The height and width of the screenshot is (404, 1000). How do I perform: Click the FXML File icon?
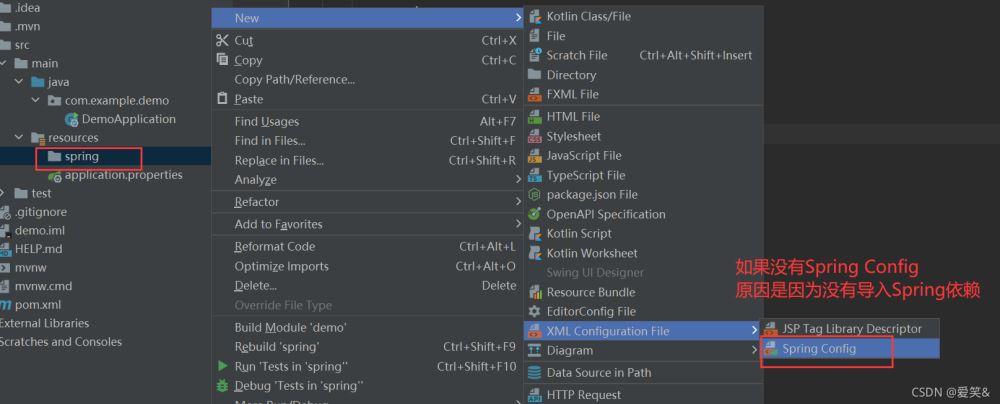pyautogui.click(x=534, y=94)
